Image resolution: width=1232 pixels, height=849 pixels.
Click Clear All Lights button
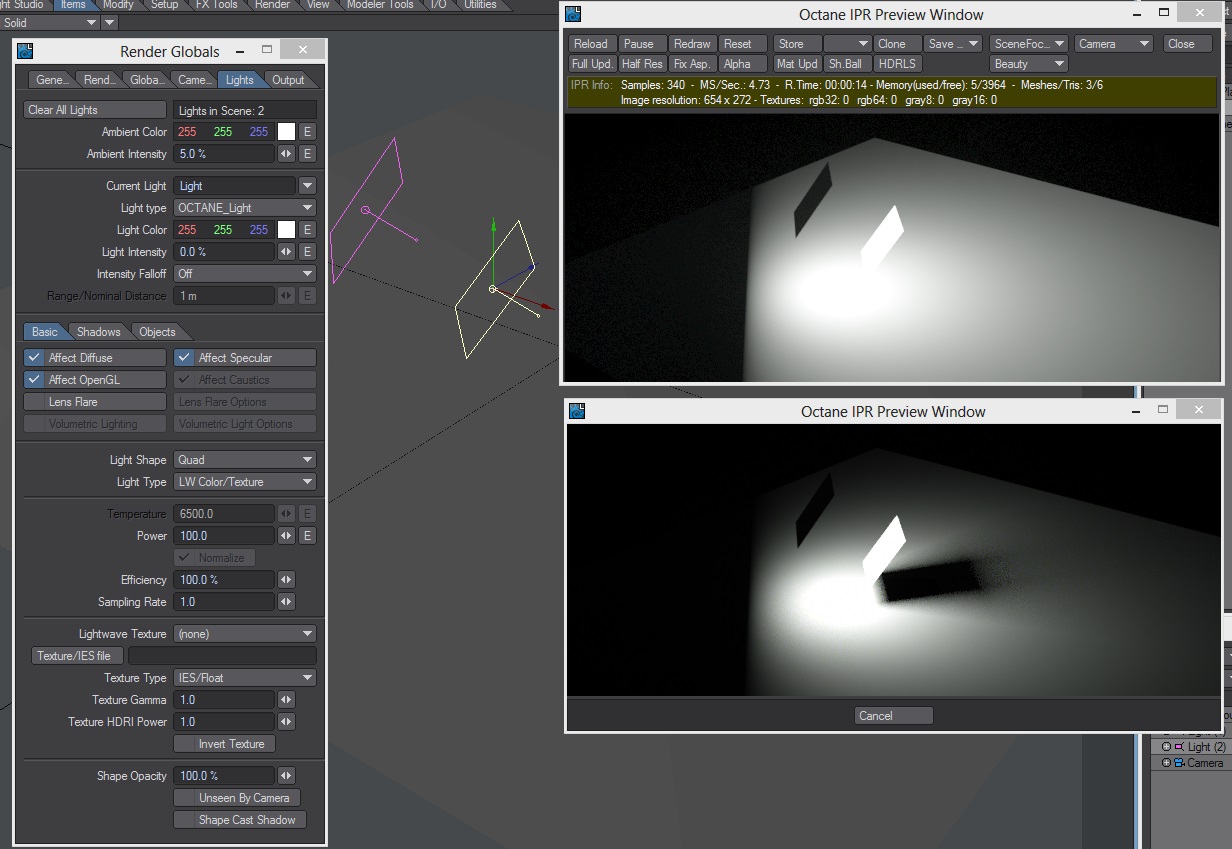[x=95, y=110]
